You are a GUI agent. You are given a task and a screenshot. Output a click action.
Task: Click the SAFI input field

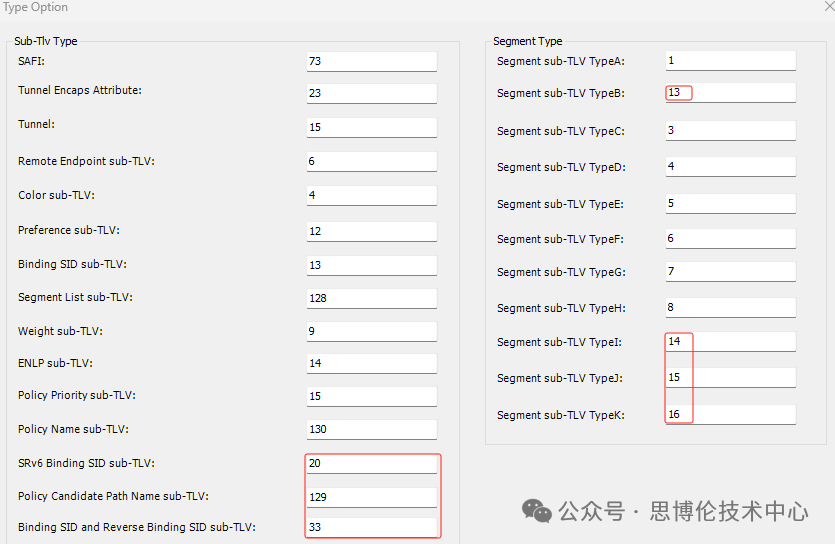point(371,61)
